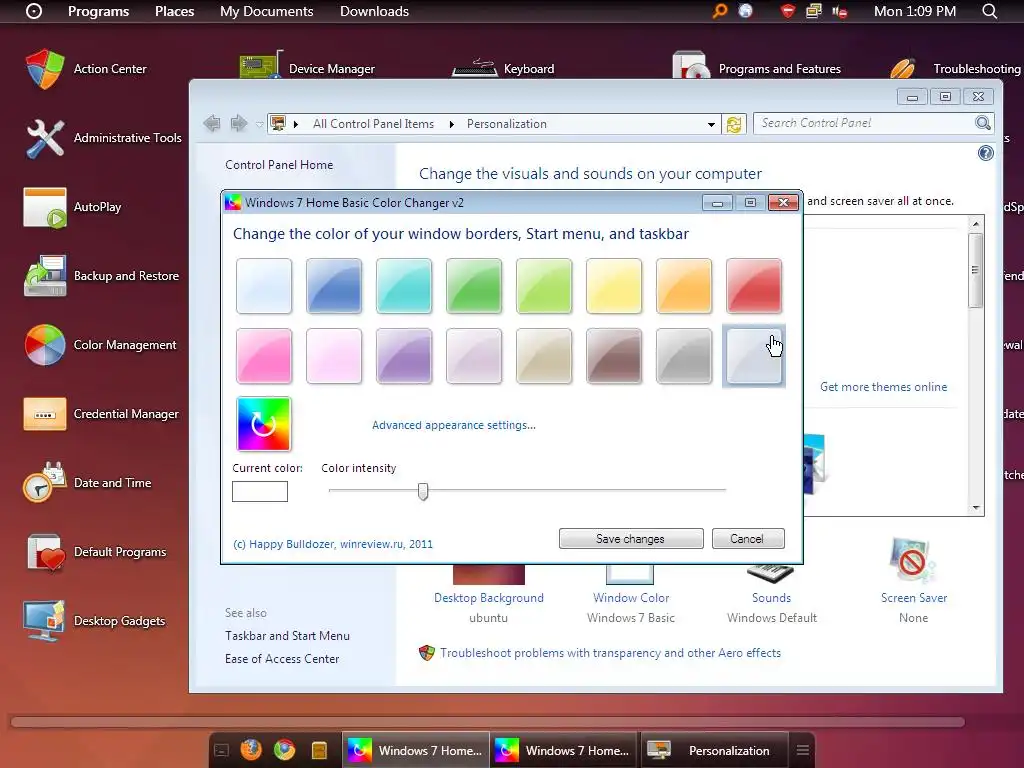Open Desktop Background link
1024x768 pixels.
pyautogui.click(x=488, y=598)
